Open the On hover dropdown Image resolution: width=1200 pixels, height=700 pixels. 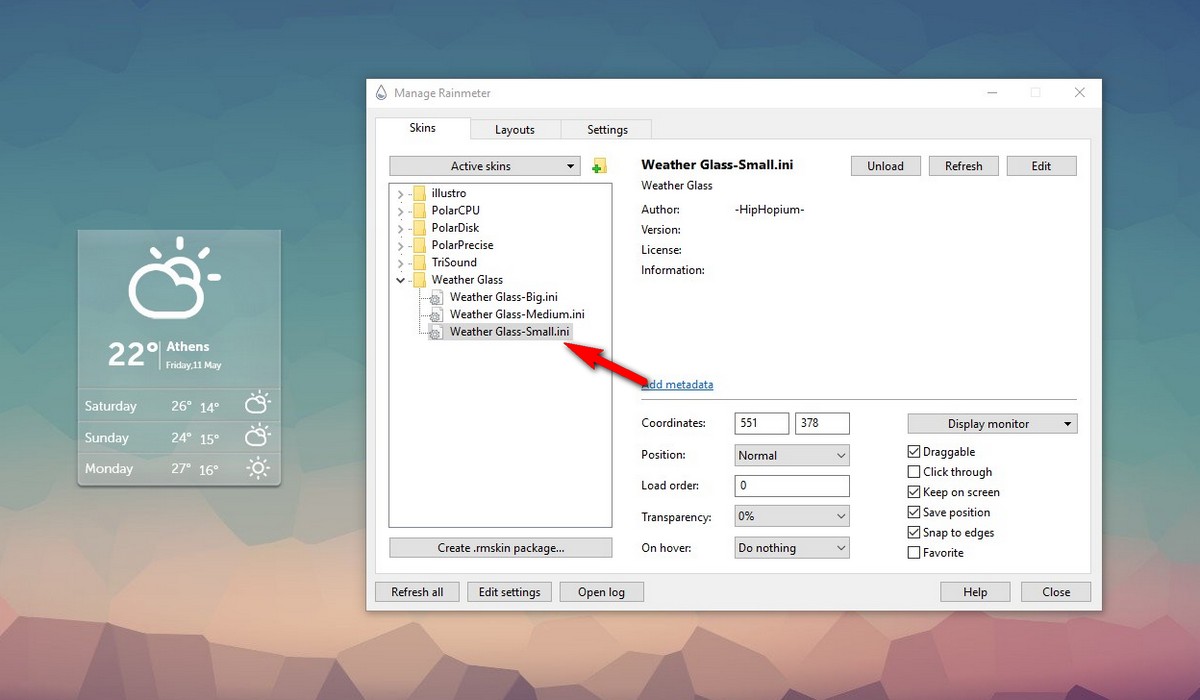coord(791,547)
